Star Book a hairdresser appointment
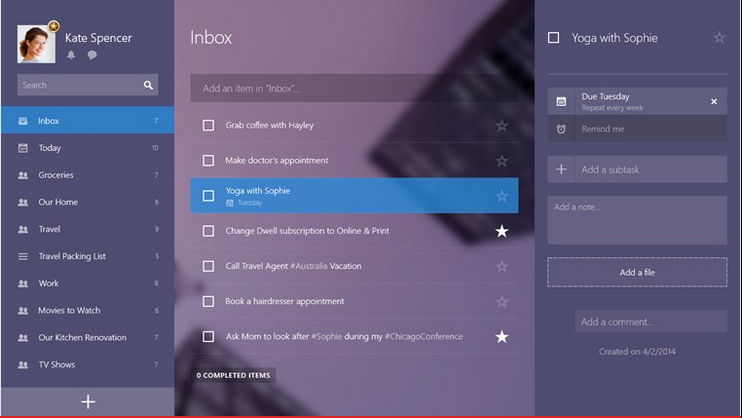Image resolution: width=743 pixels, height=418 pixels. (x=502, y=301)
